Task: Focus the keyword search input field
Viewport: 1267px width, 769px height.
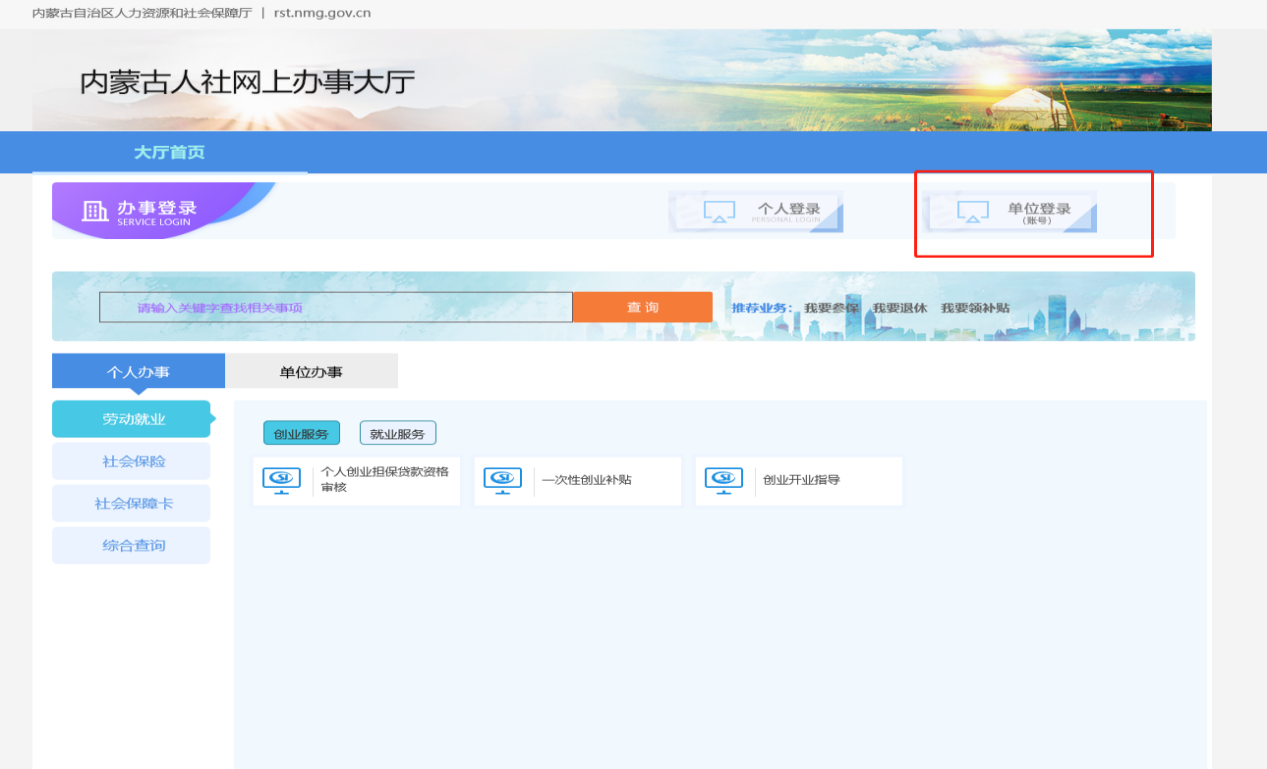Action: point(335,308)
